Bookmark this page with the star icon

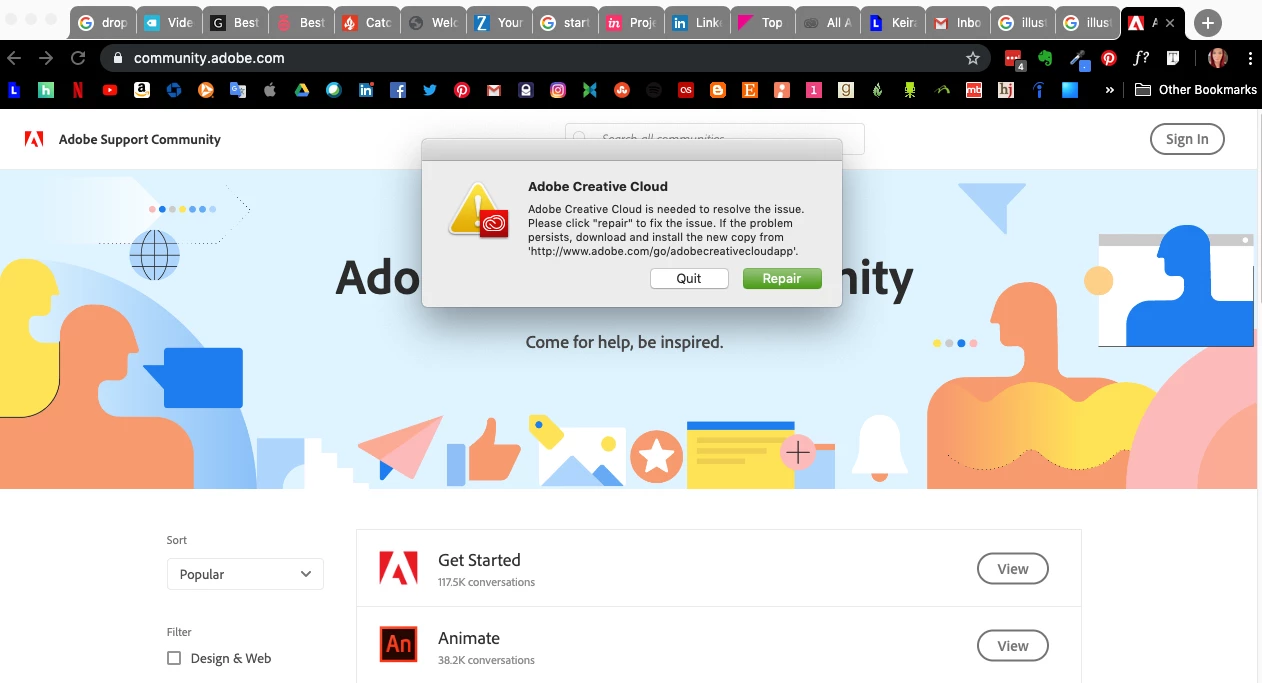[x=973, y=58]
